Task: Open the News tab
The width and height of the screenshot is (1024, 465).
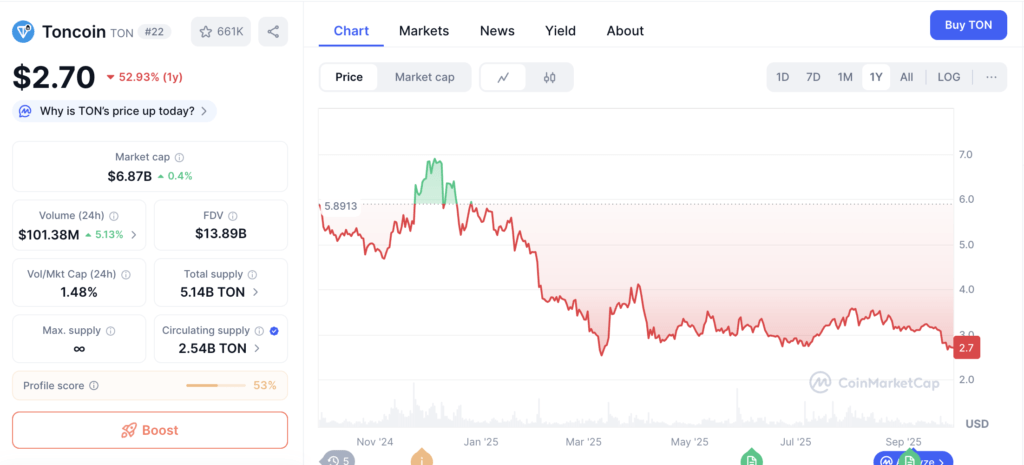Action: tap(497, 31)
